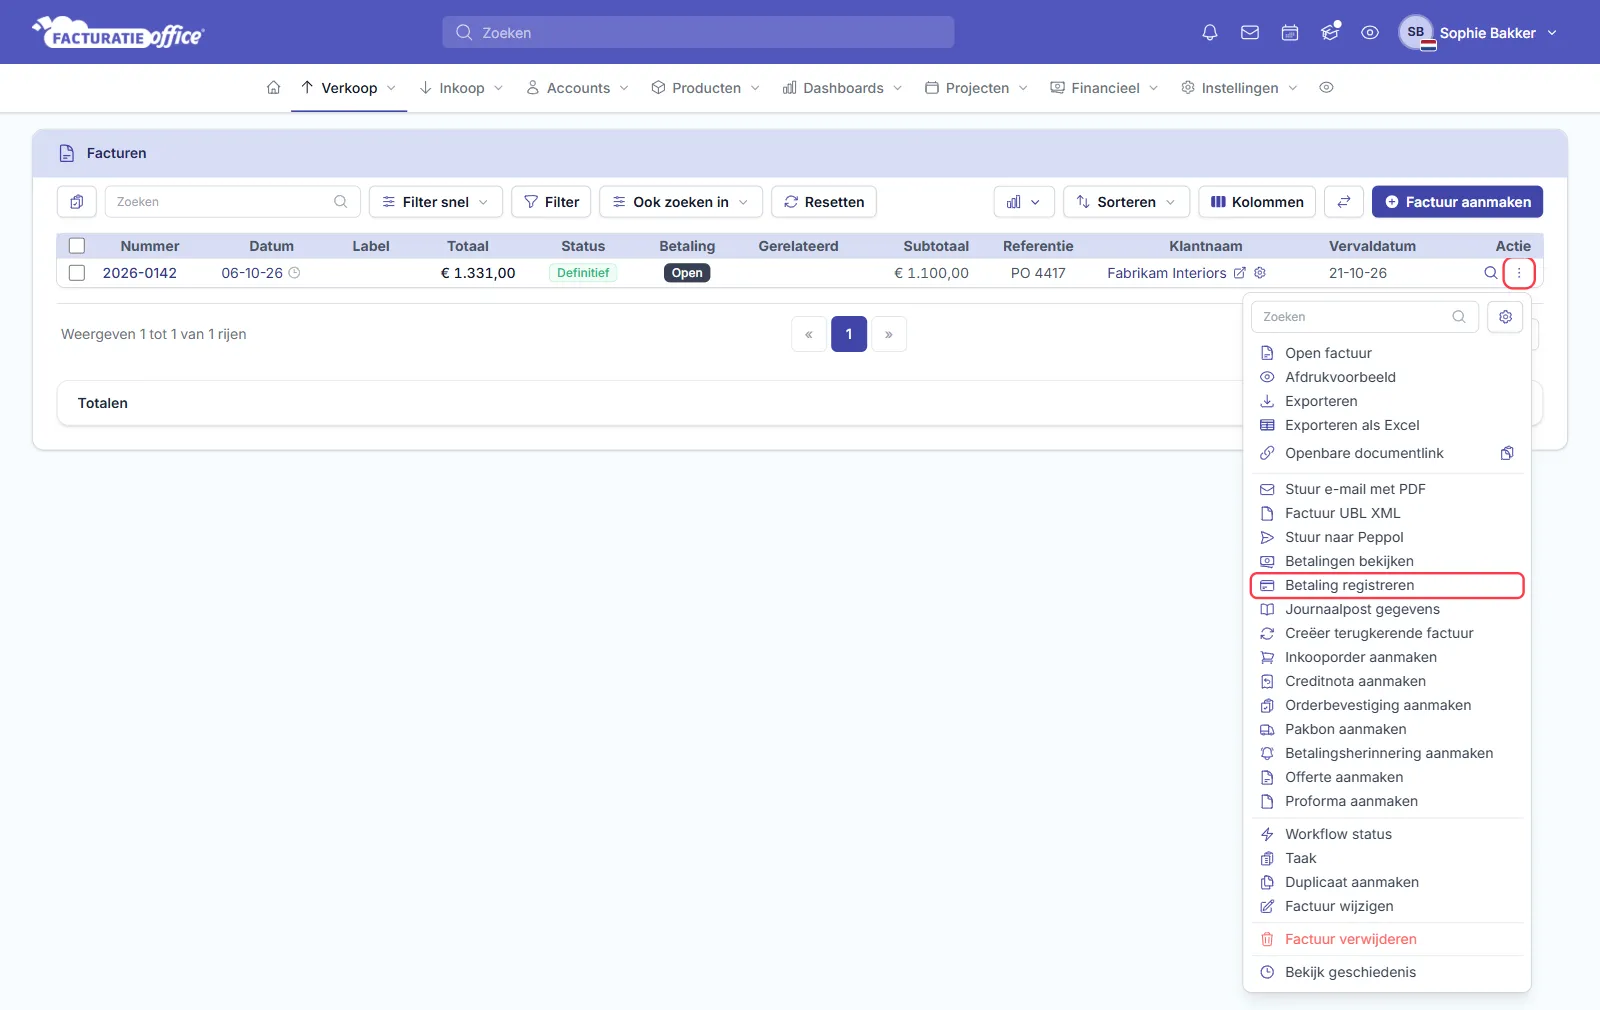Open the Ook zoeken in dropdown

coord(681,202)
